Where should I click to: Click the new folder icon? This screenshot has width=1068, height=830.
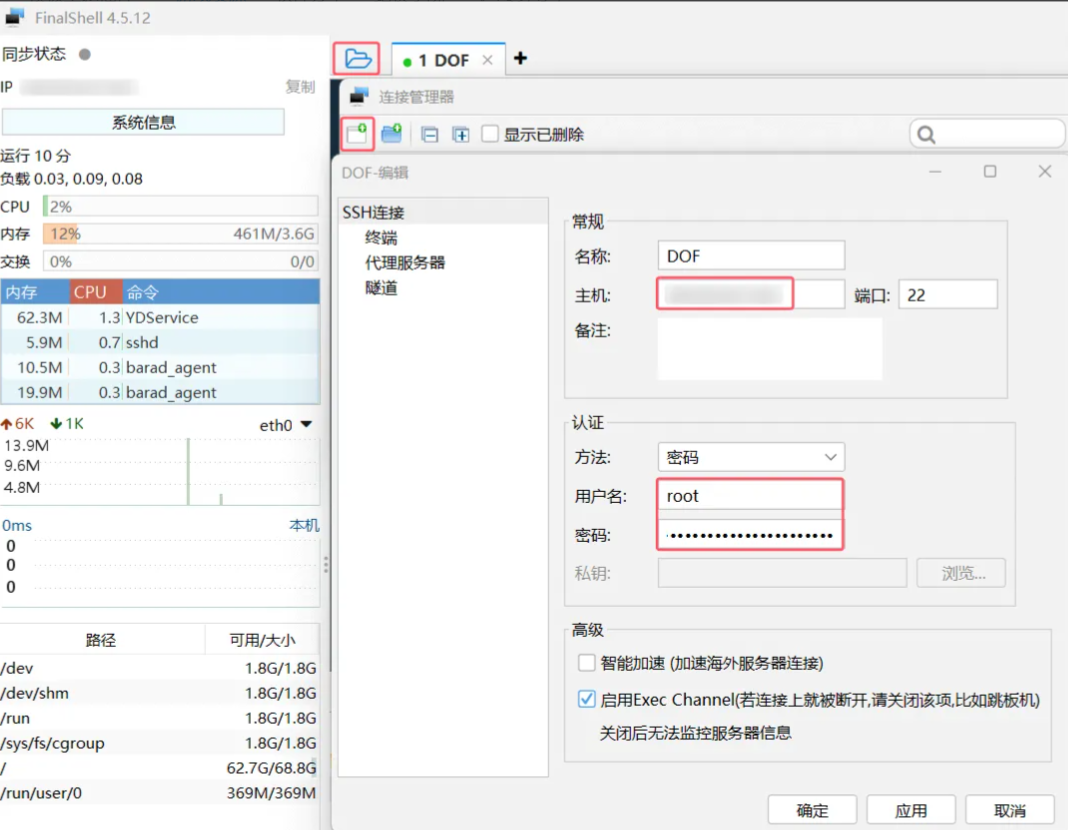[x=391, y=134]
